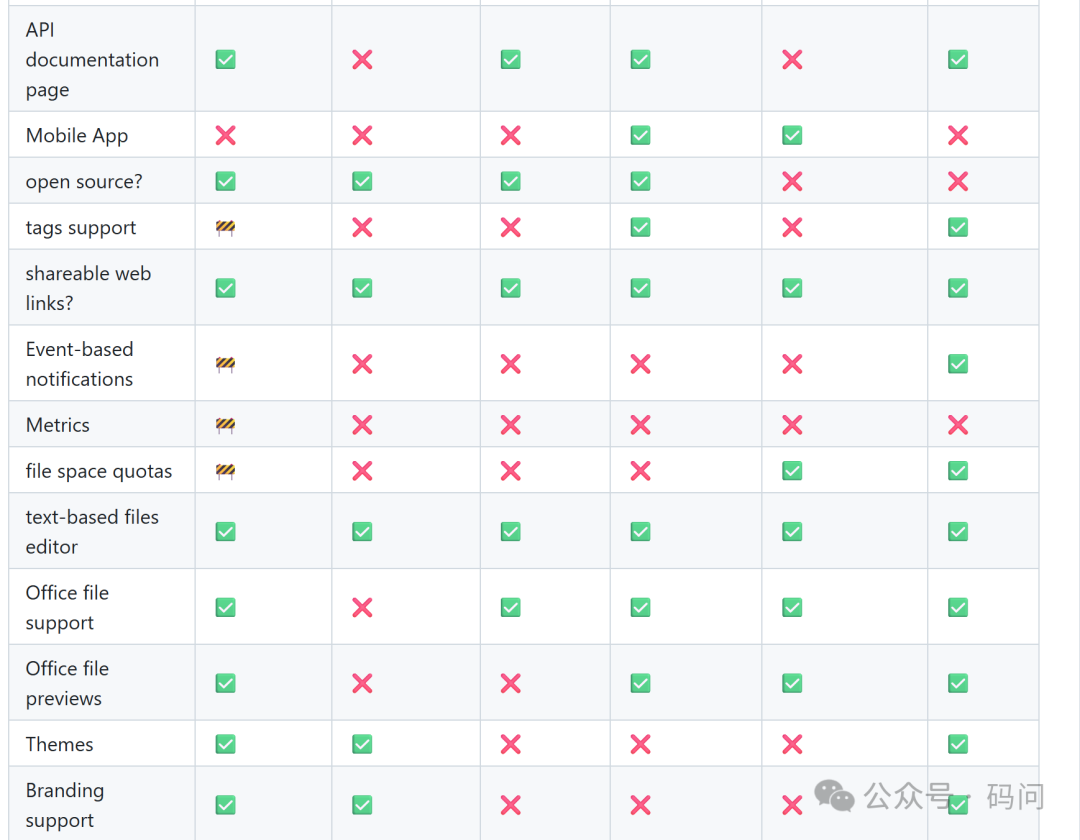Click the Branding support row header text

point(65,804)
